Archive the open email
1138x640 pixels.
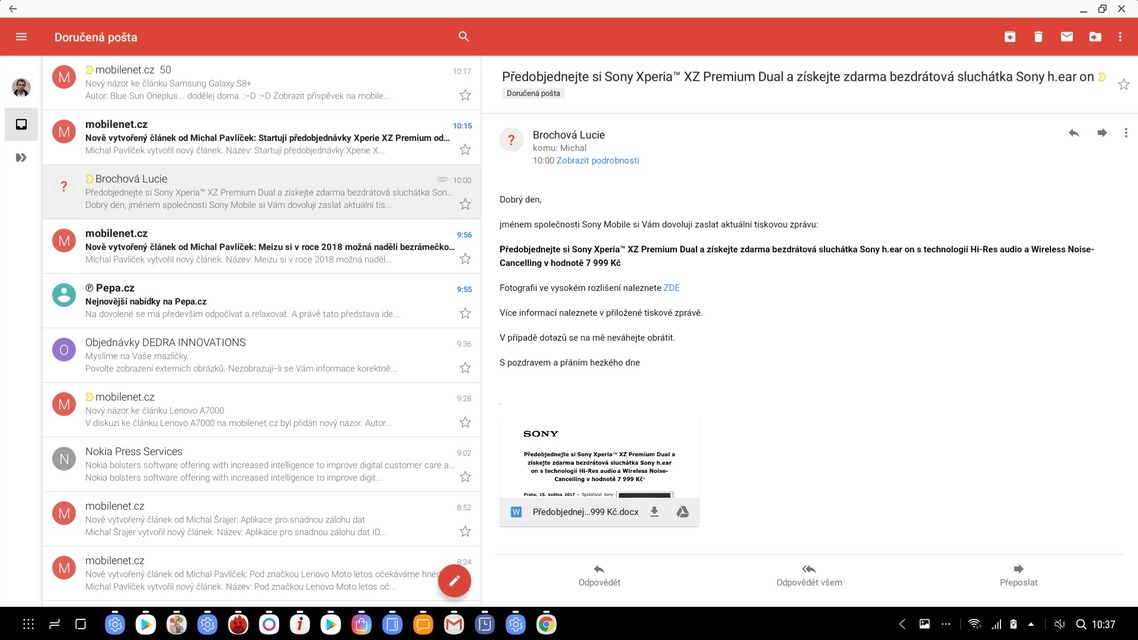tap(1010, 37)
